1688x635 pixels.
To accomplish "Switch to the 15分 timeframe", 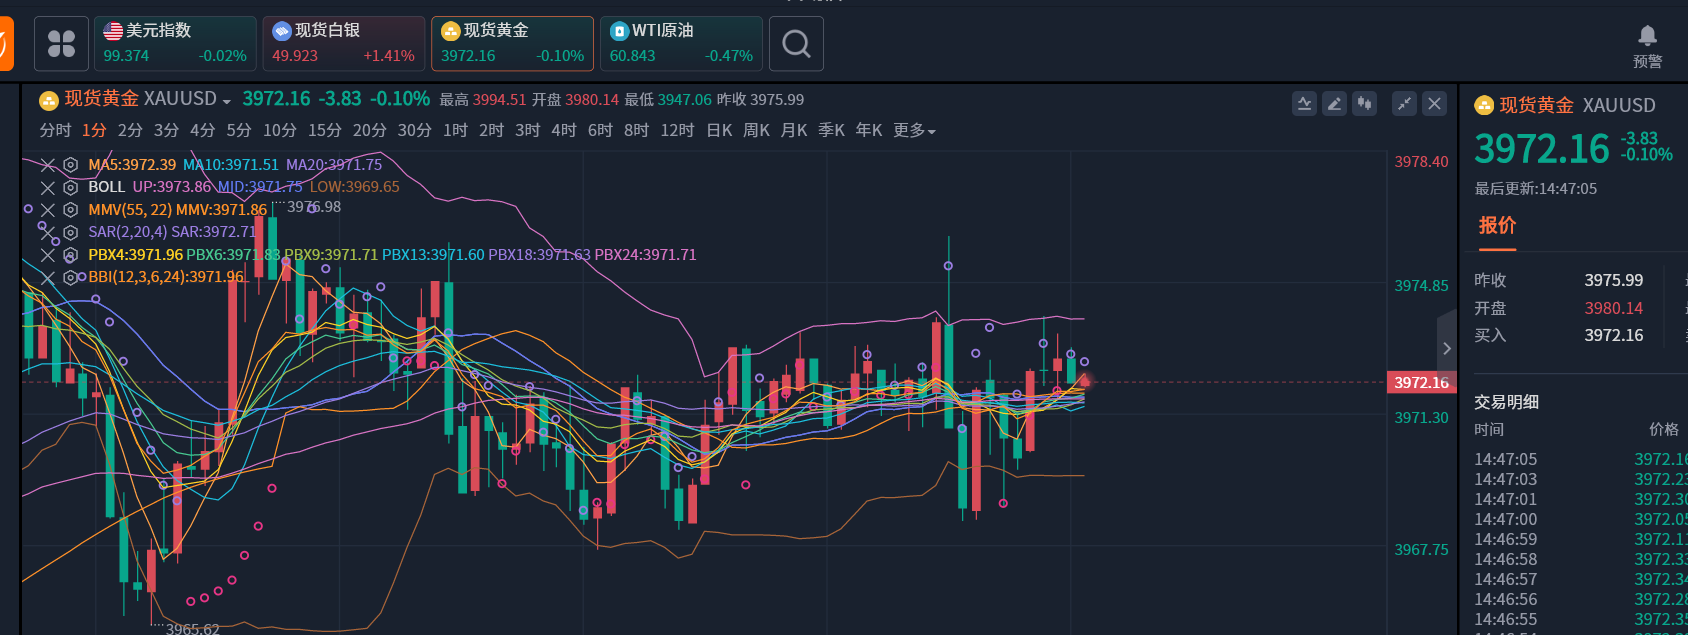I will click(x=324, y=131).
